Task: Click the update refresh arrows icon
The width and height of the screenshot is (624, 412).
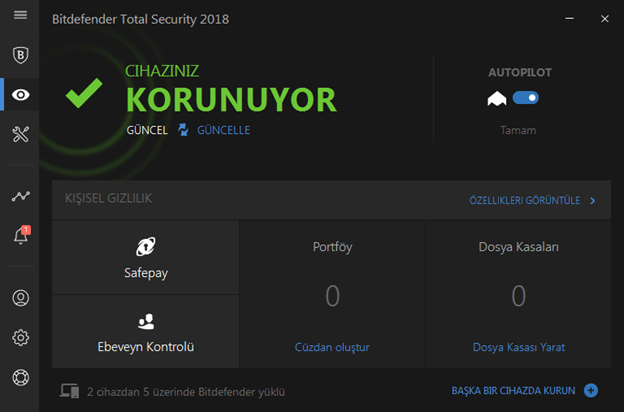Action: (x=183, y=130)
